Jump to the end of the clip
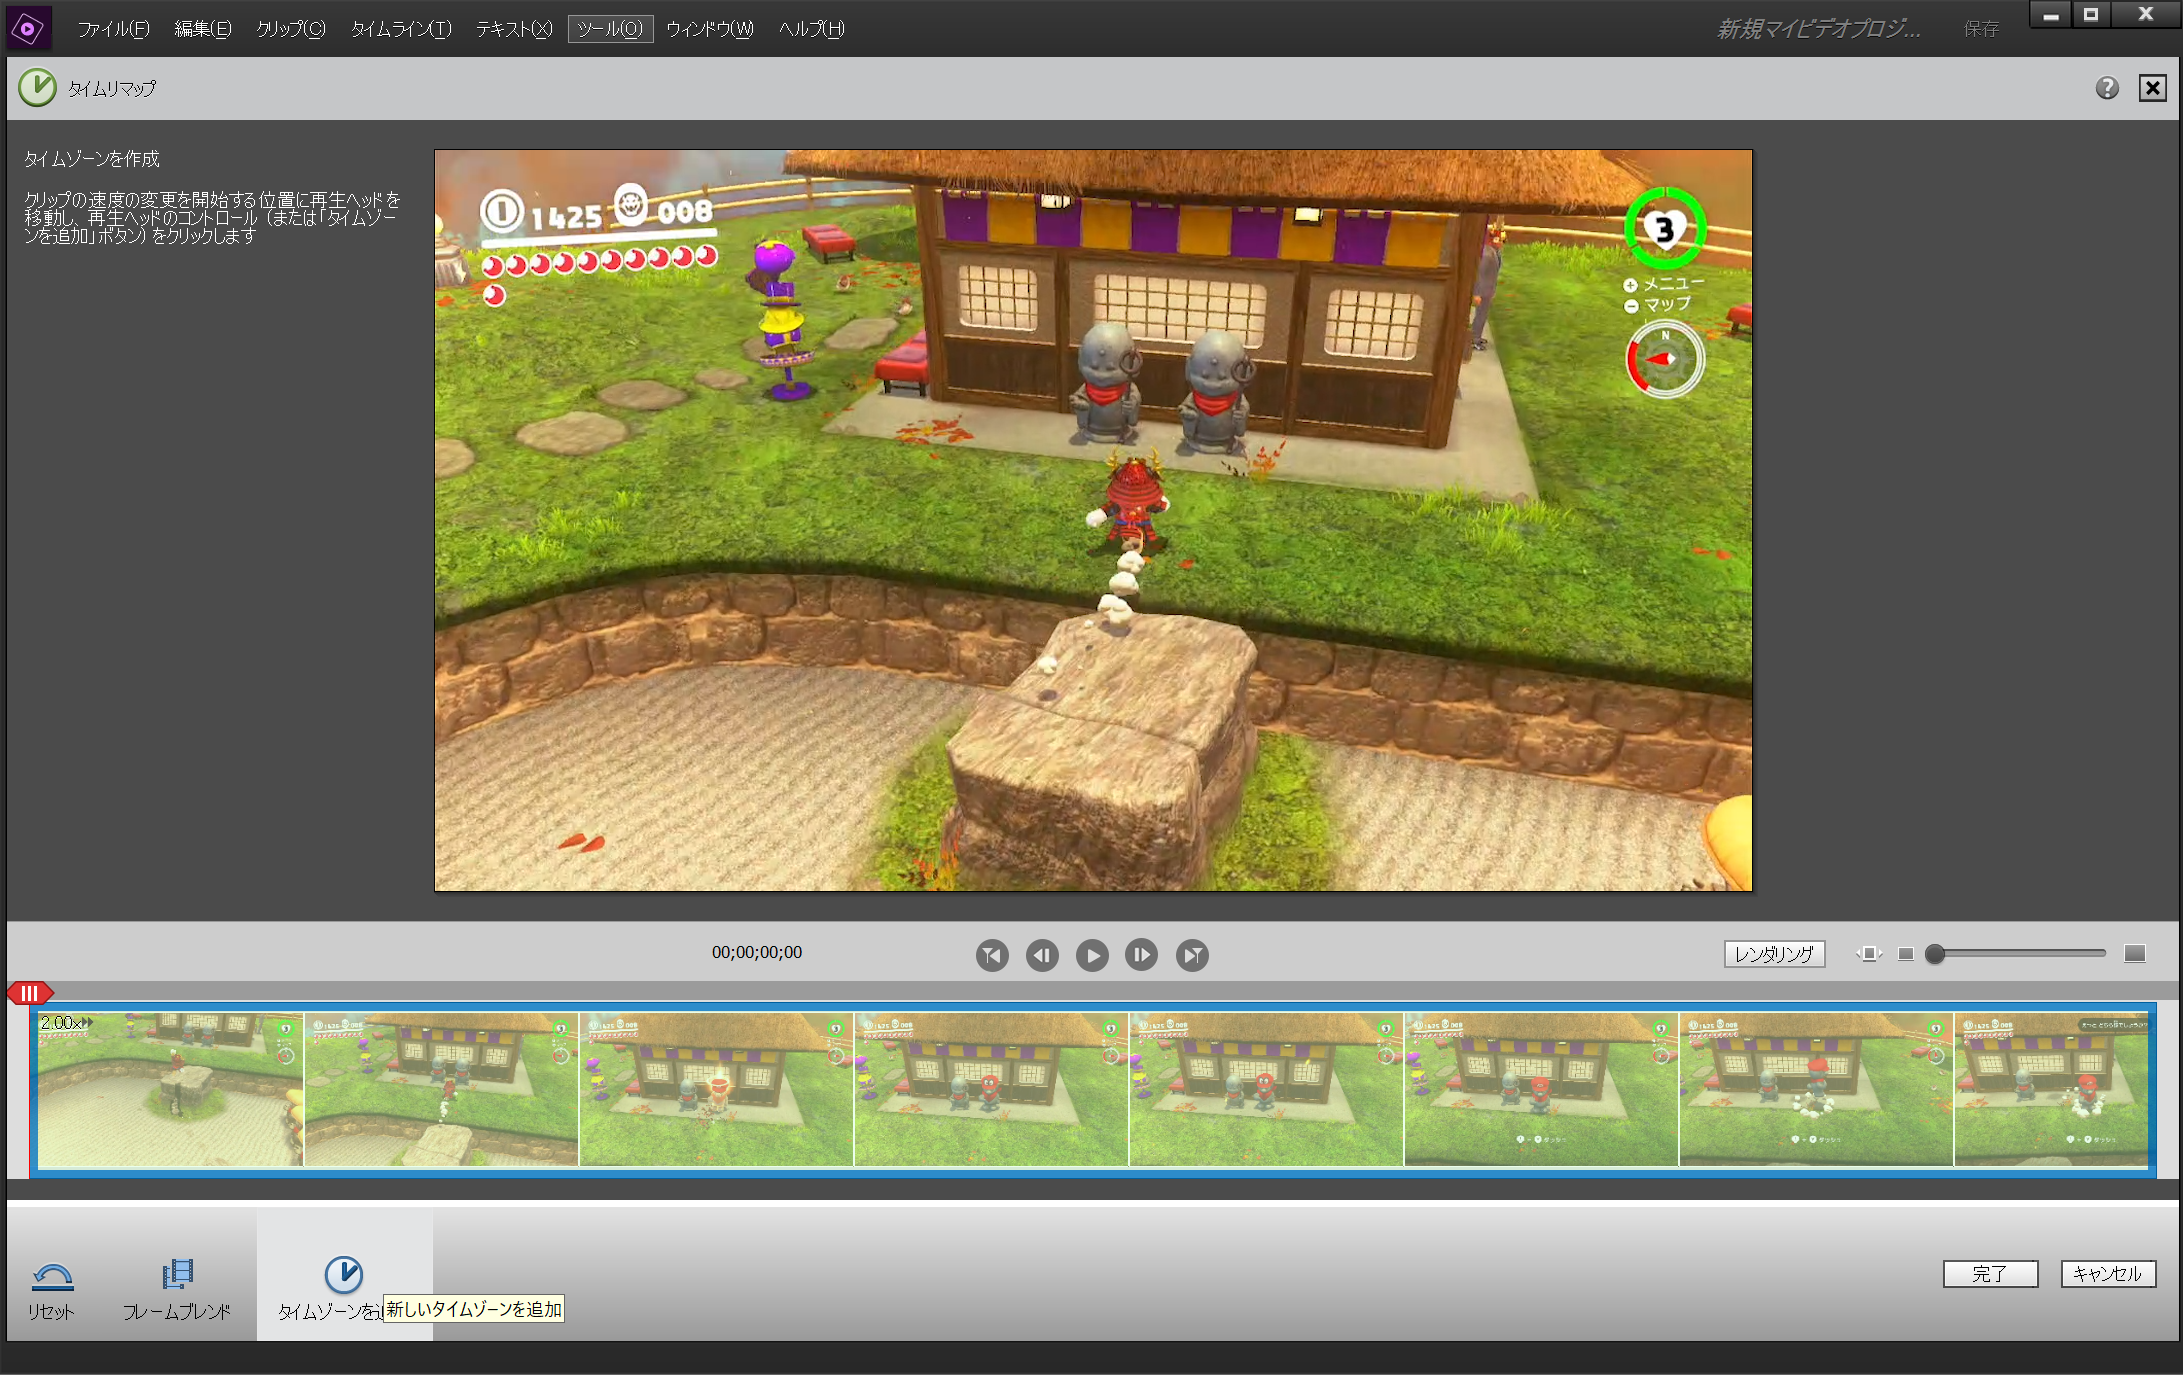 1192,955
